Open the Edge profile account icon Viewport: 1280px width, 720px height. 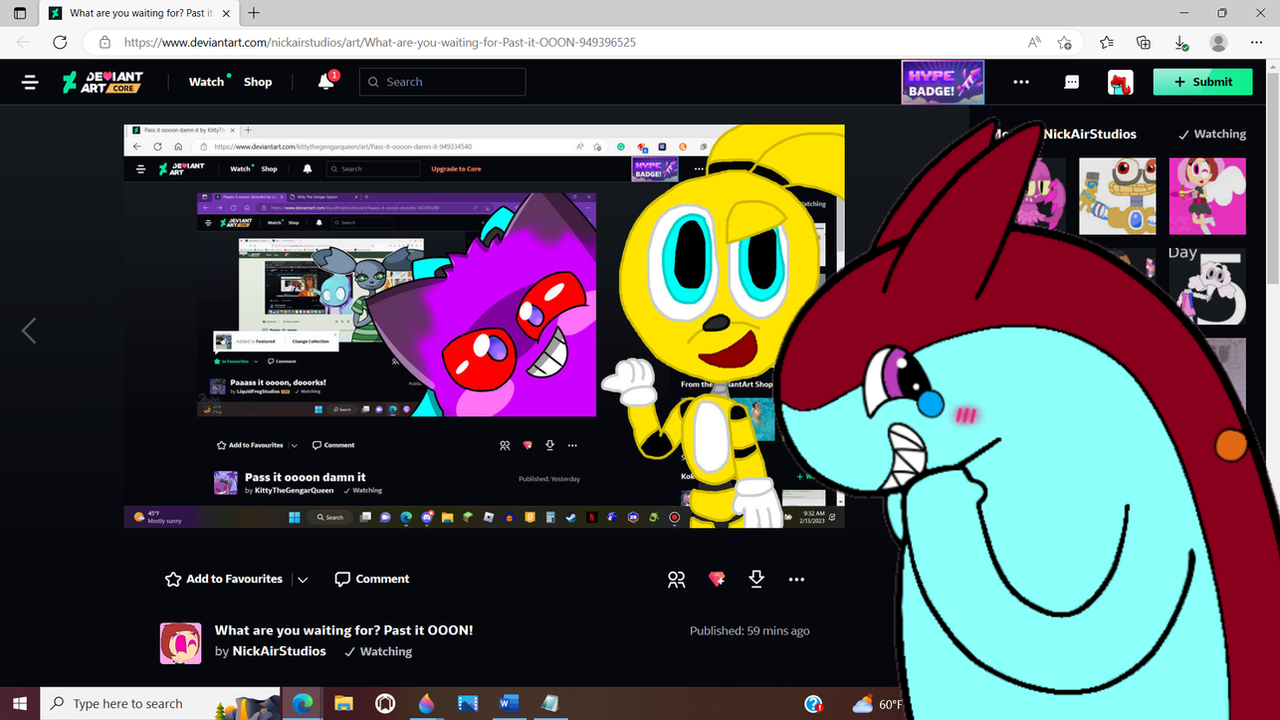pos(1218,42)
